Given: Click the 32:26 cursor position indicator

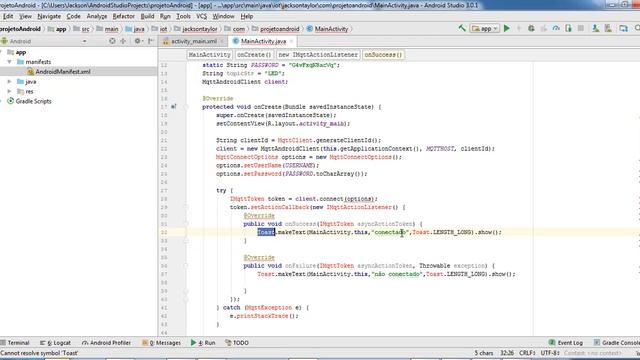Looking at the screenshot, I should click(507, 353).
